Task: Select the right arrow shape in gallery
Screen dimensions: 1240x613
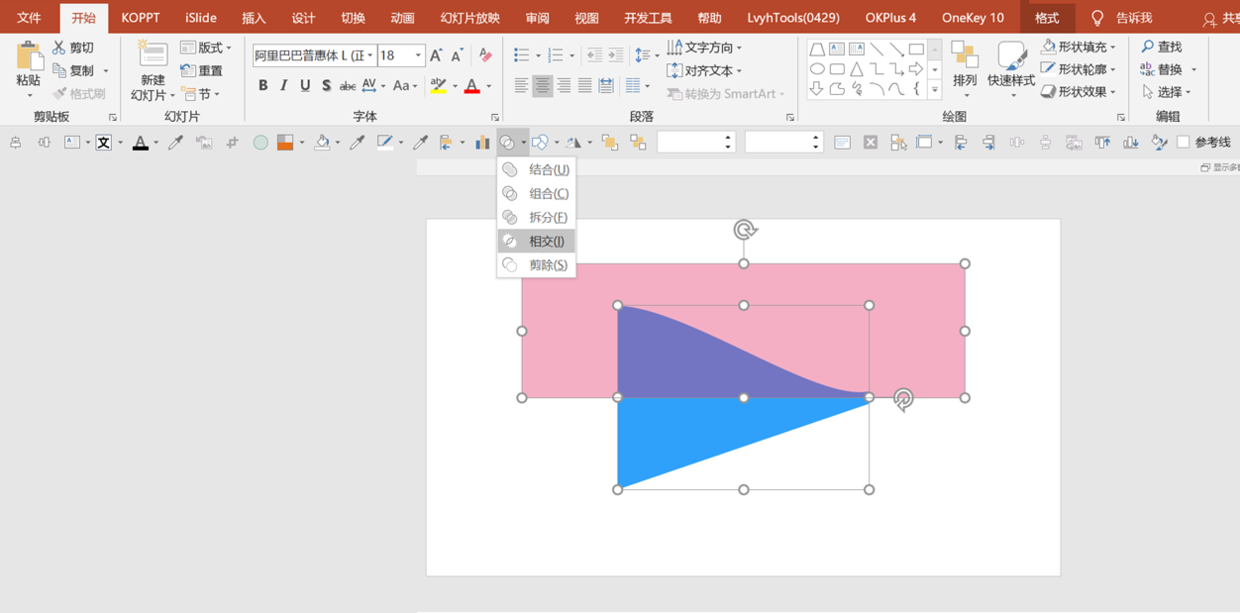Action: 916,69
